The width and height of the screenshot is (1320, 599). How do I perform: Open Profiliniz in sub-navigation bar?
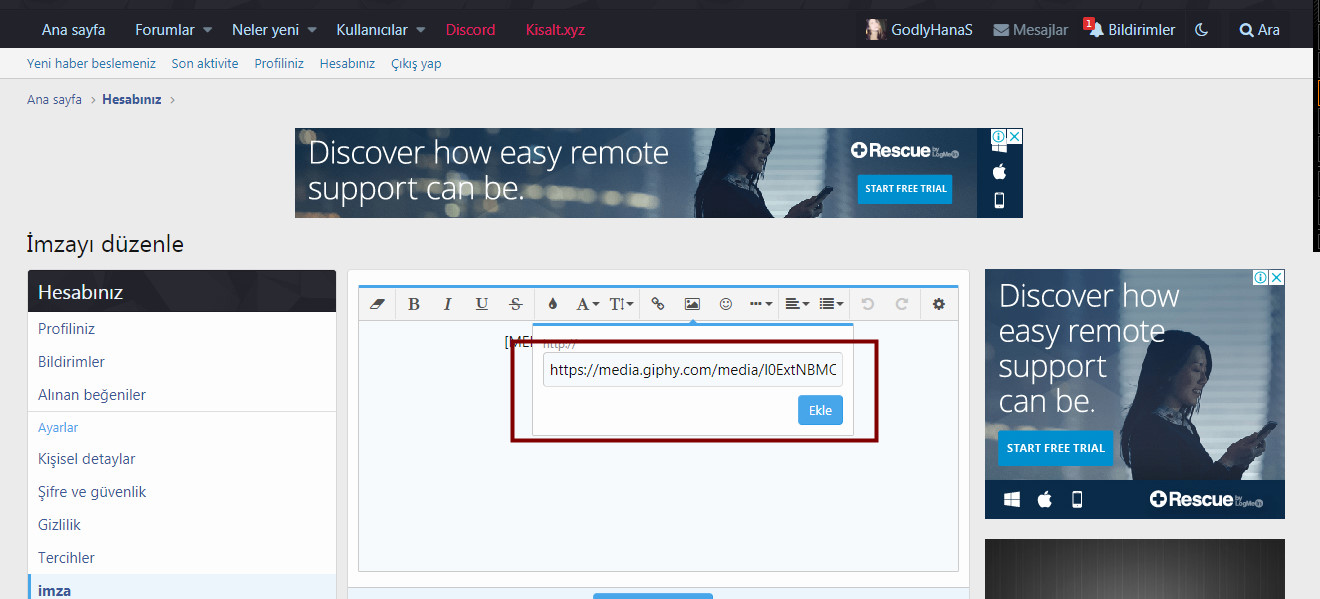coord(279,63)
